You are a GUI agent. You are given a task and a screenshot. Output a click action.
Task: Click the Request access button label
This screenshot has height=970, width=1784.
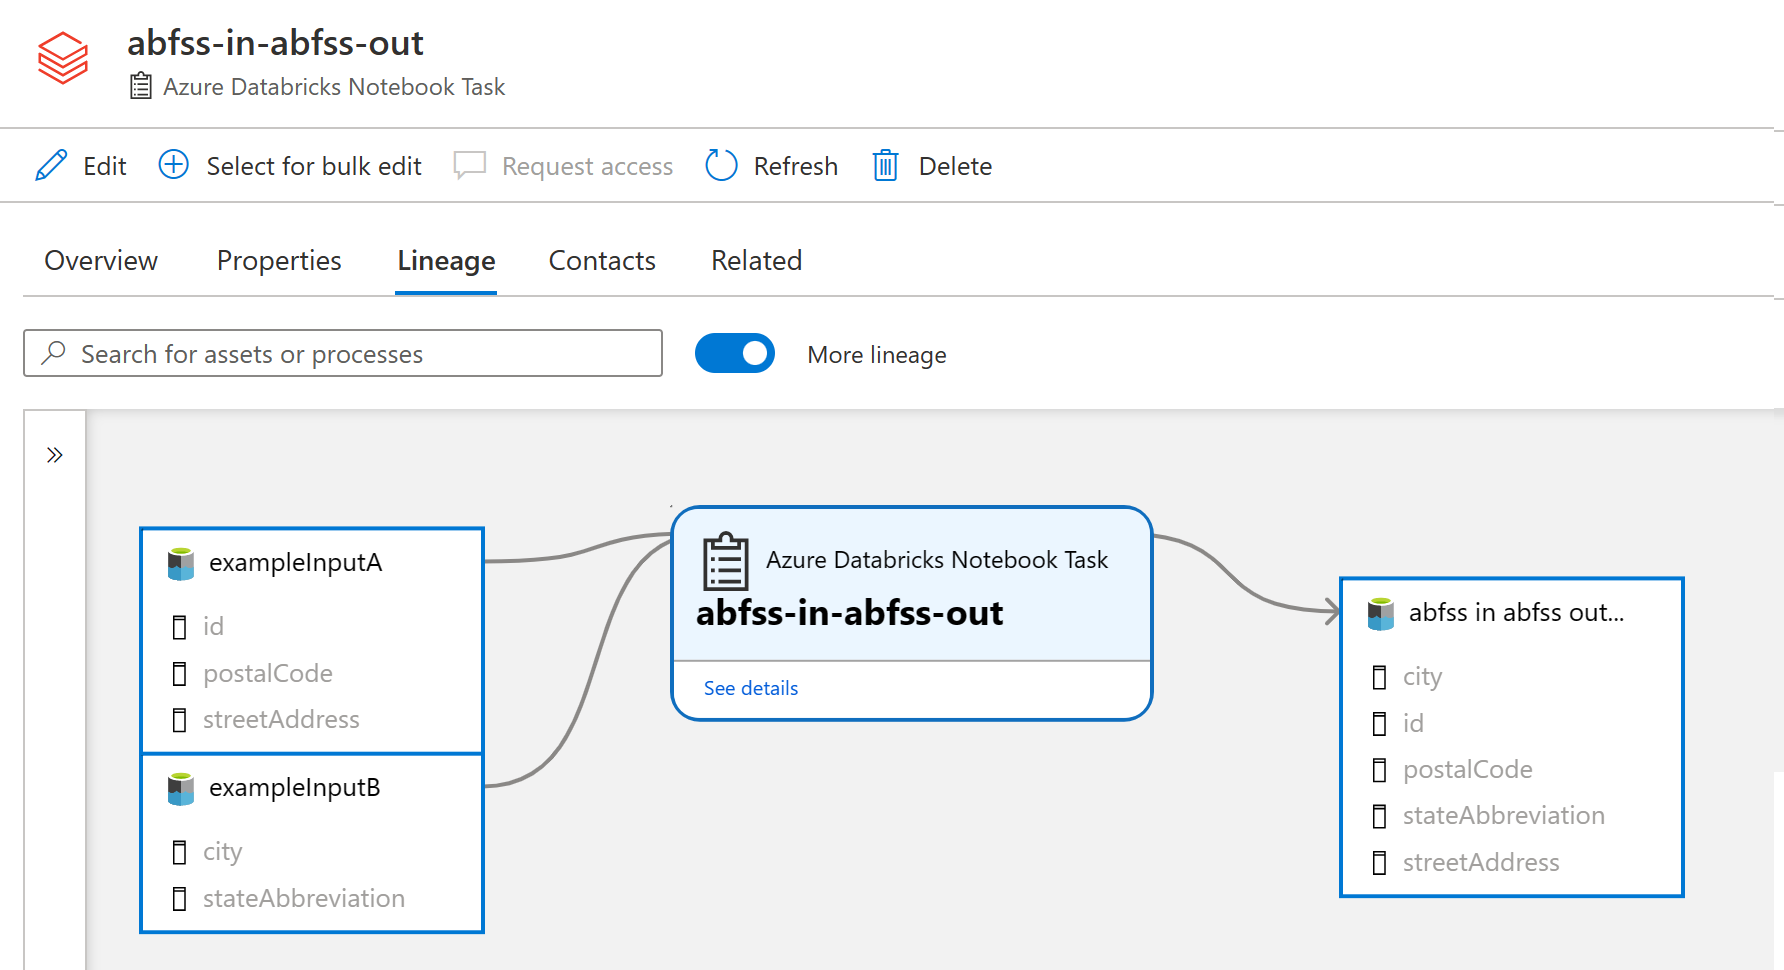point(587,166)
